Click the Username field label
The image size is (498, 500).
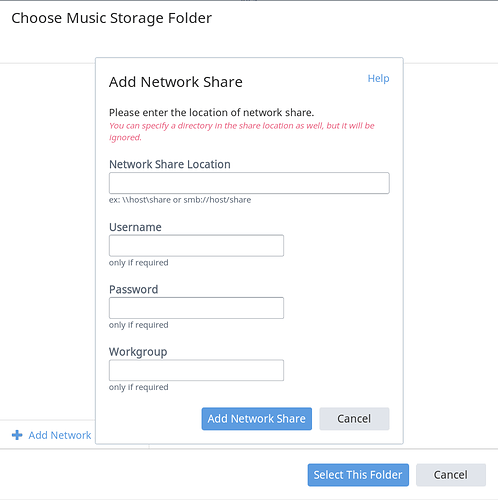pyautogui.click(x=135, y=227)
